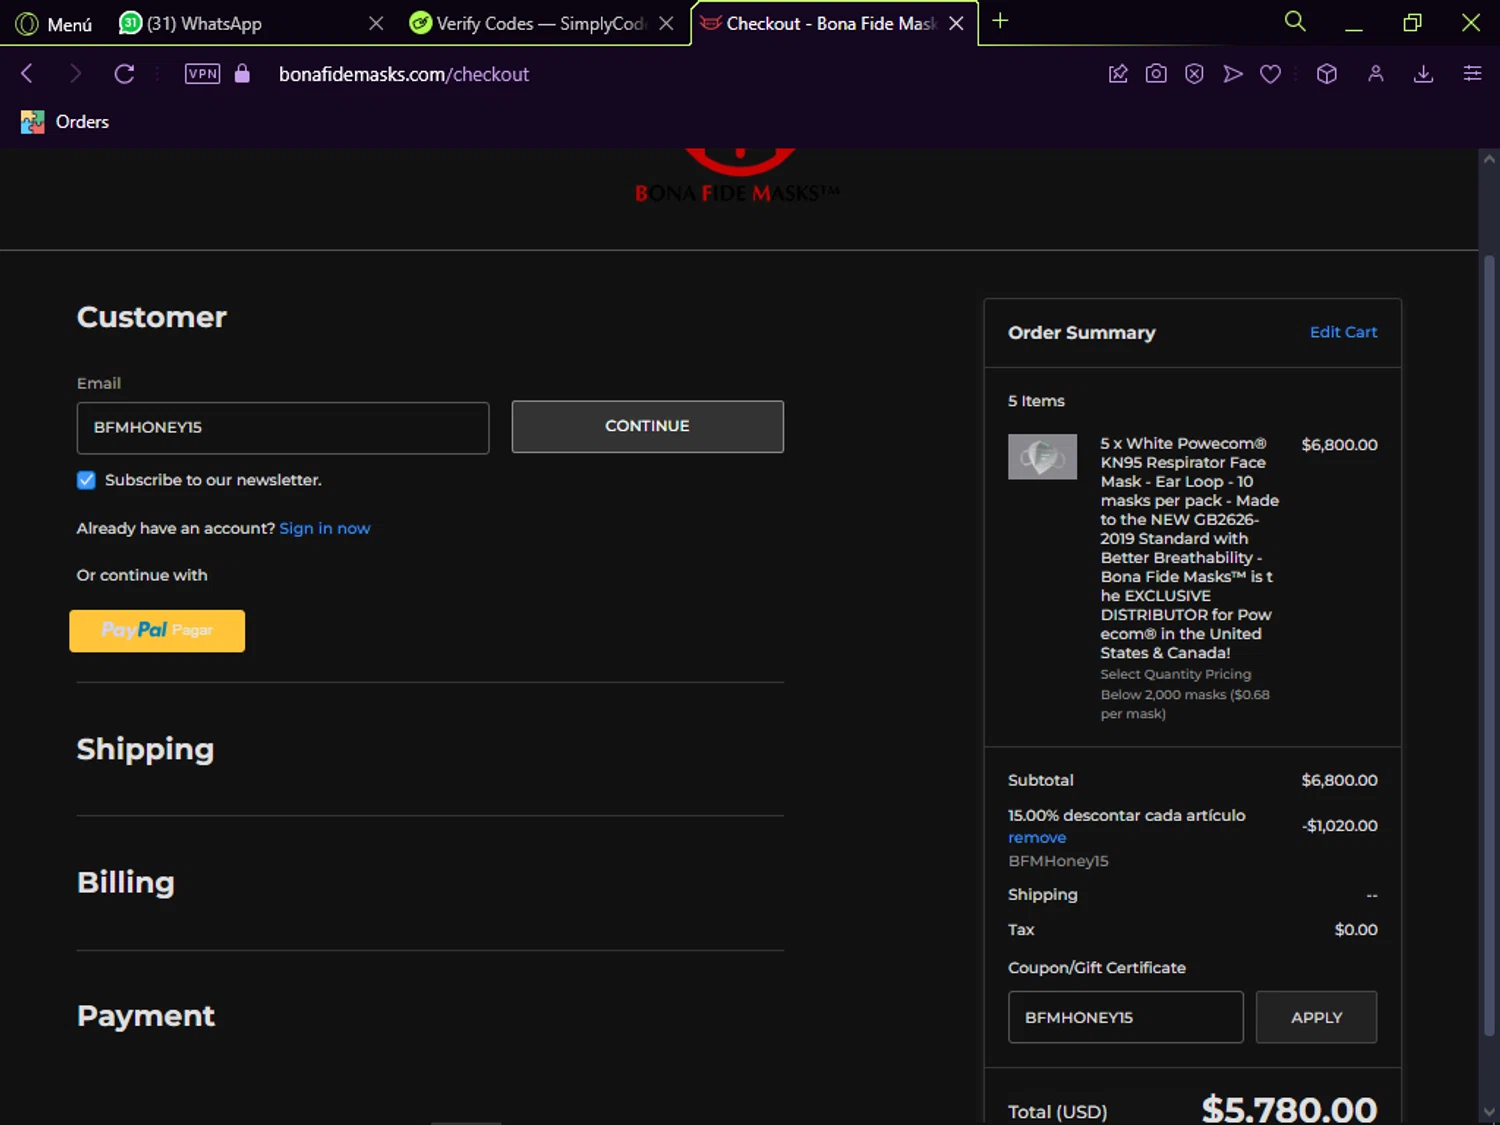The image size is (1500, 1125).
Task: Click the Sign in now link
Action: pyautogui.click(x=325, y=528)
